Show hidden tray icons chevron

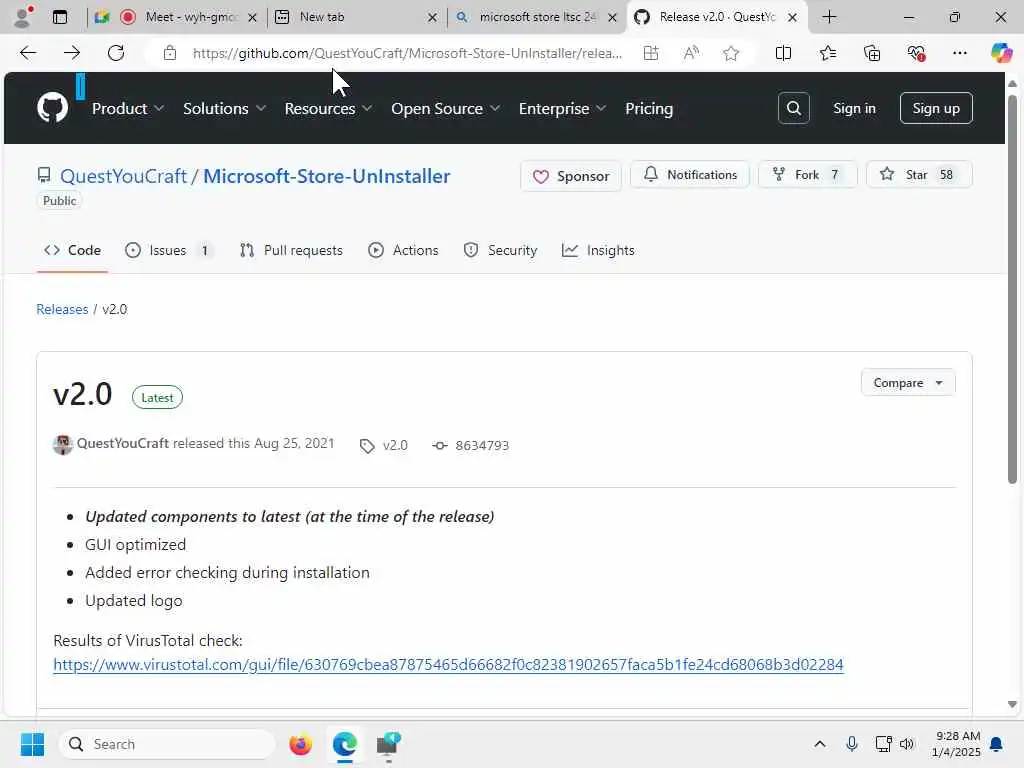pos(820,744)
